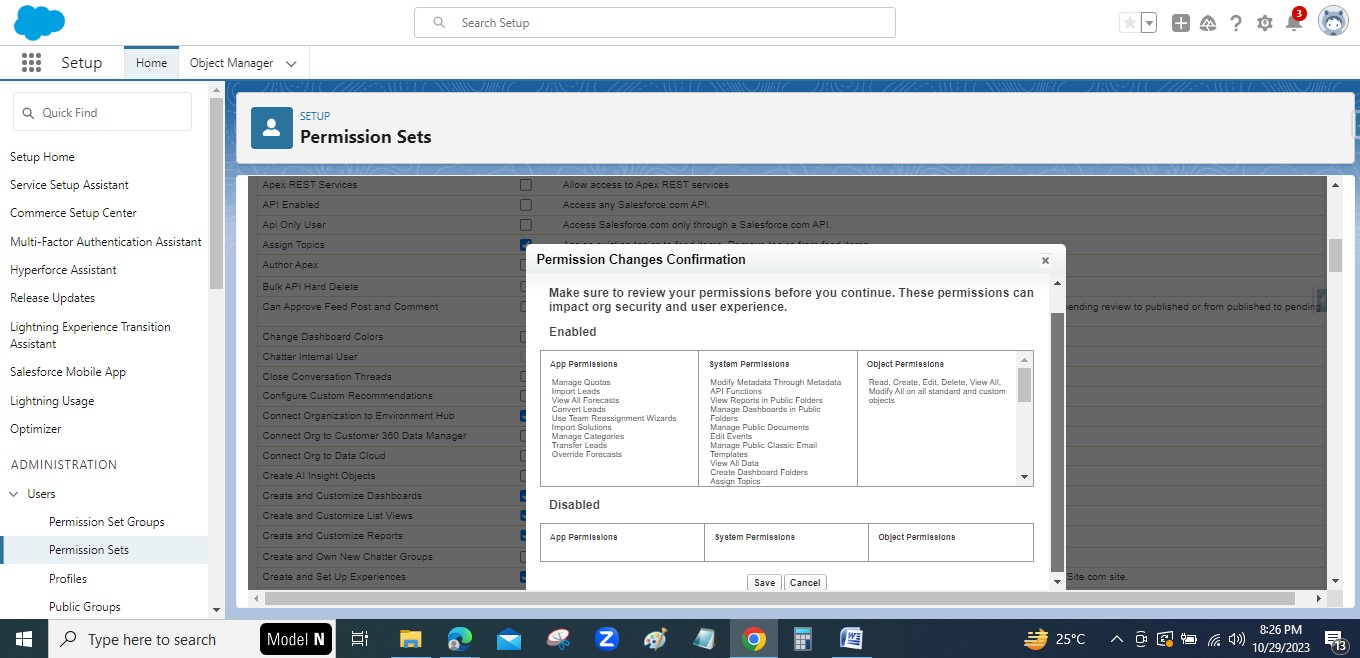Open the Windows Start menu

point(24,639)
